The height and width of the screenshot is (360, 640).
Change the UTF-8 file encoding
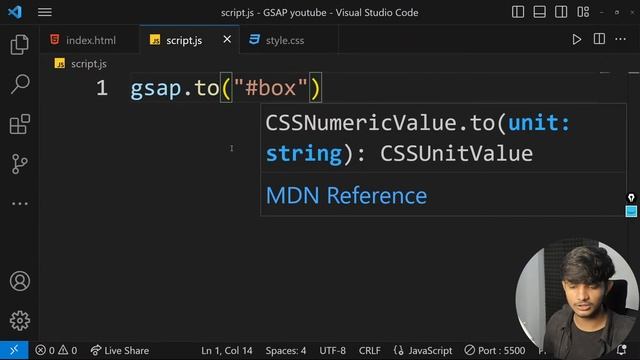[332, 351]
